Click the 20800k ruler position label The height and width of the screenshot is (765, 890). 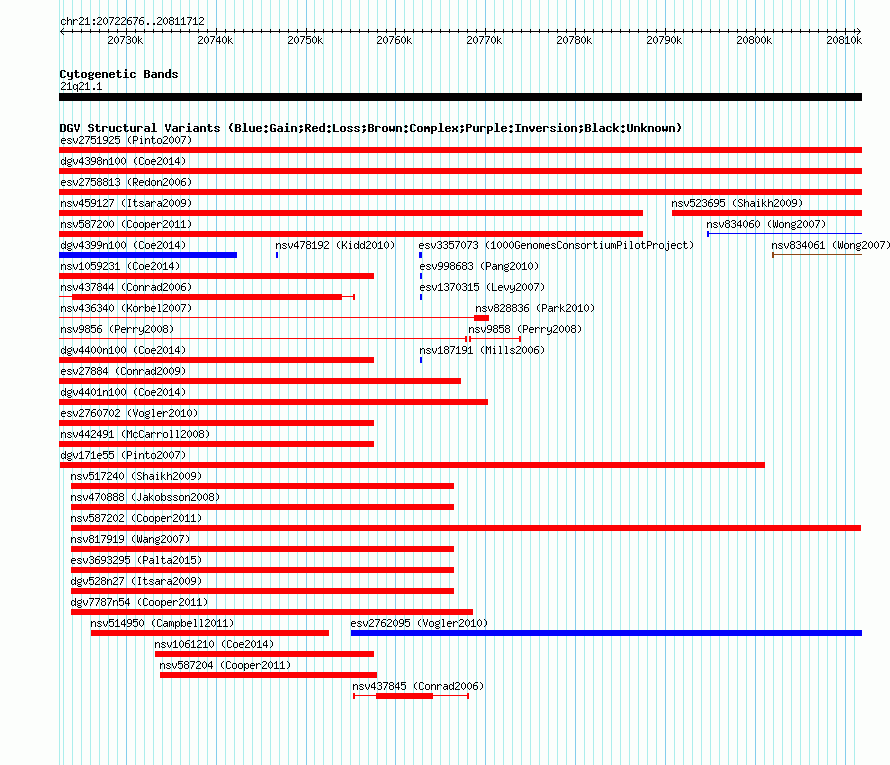(x=754, y=40)
